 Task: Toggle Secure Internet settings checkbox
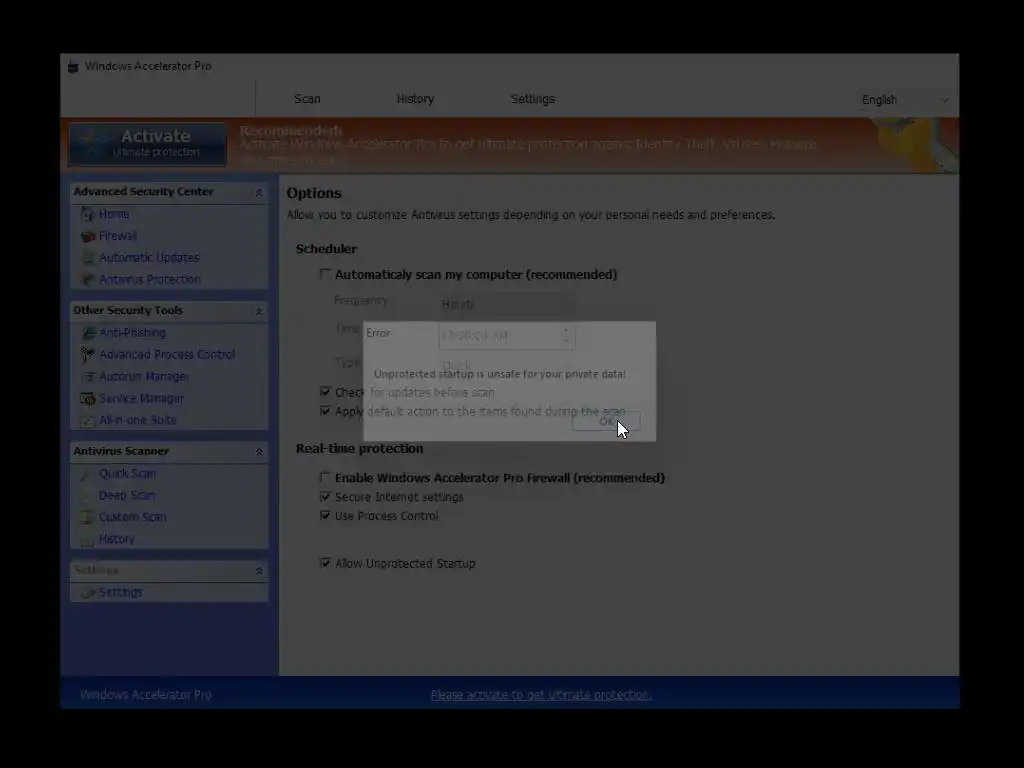325,497
